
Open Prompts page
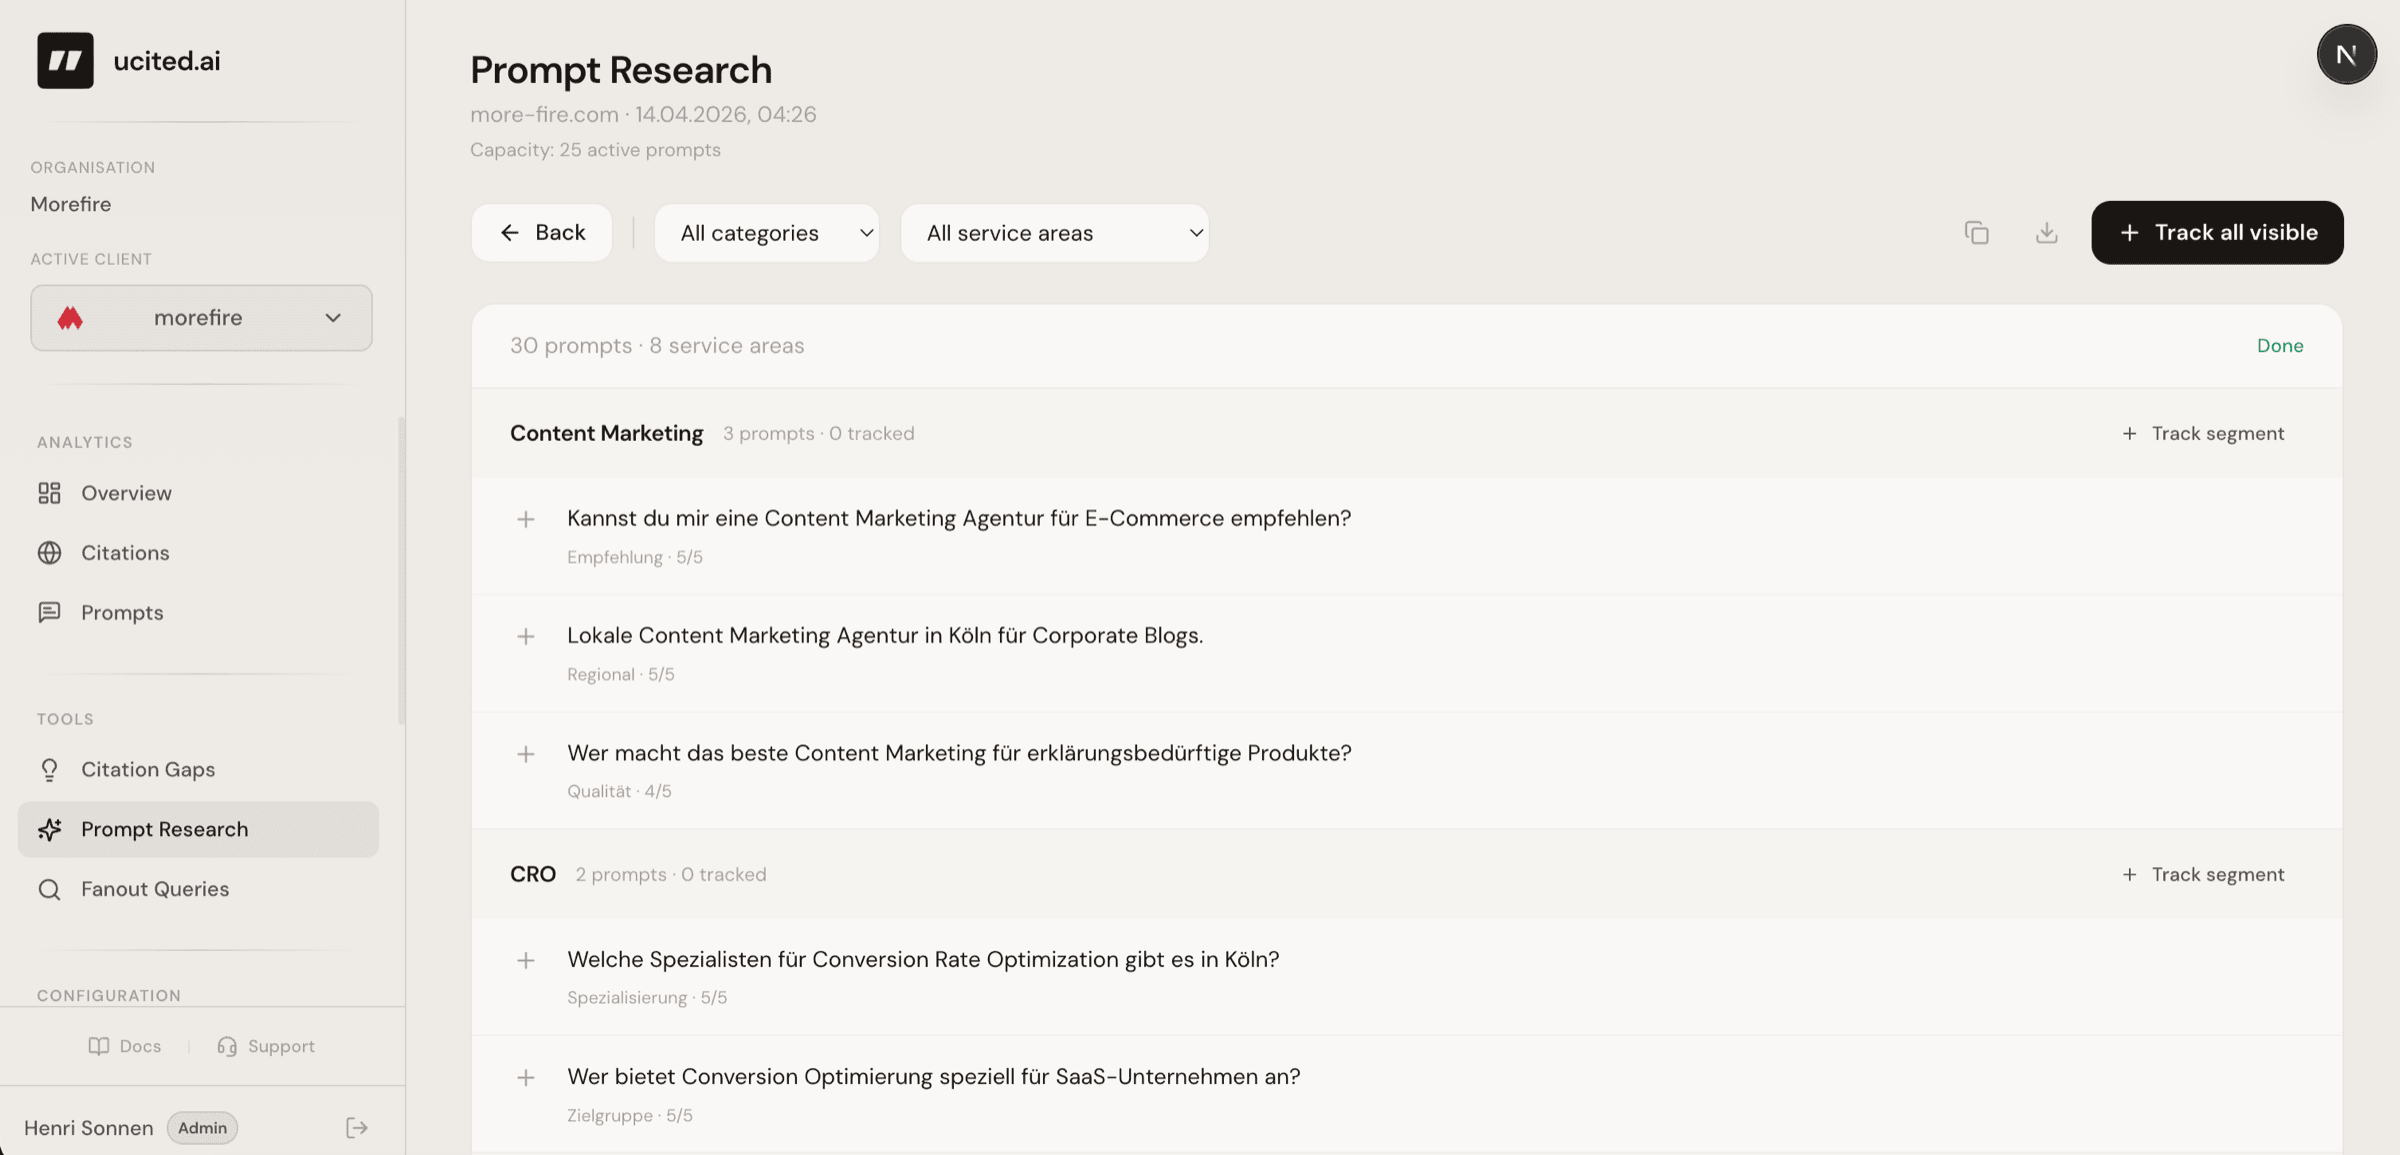point(198,612)
